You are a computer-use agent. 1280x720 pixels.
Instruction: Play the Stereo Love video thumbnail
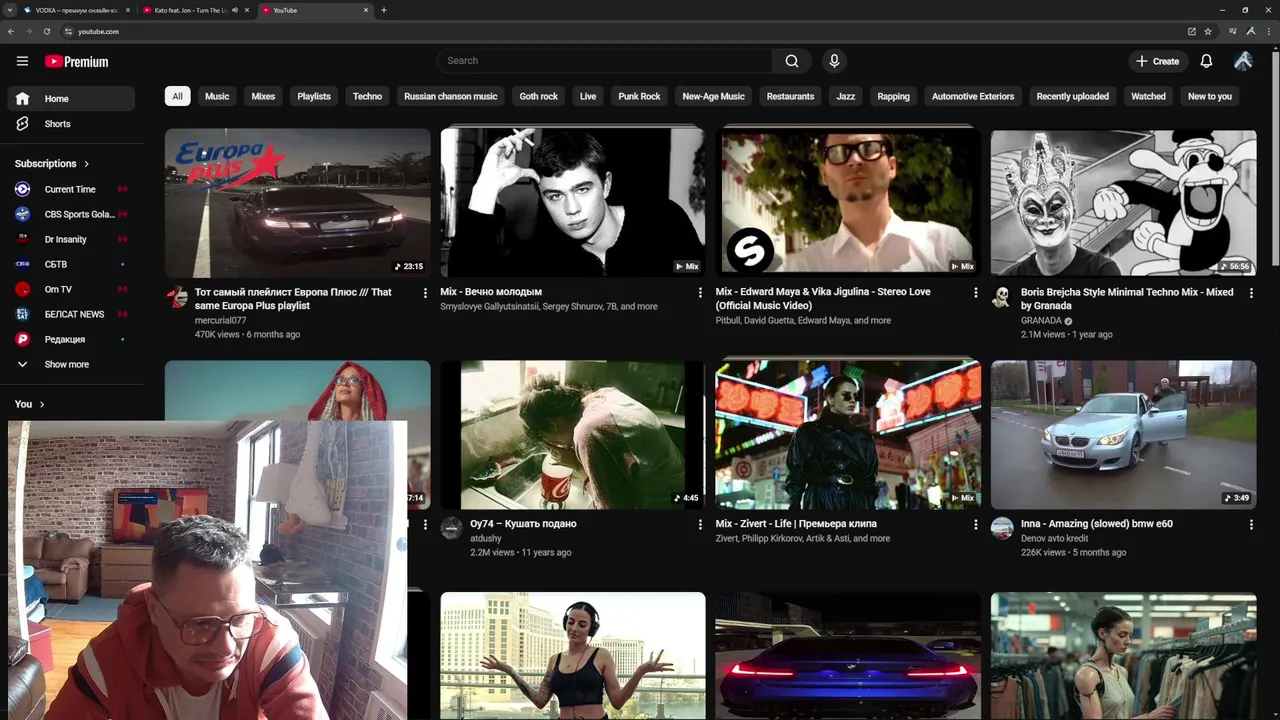848,202
